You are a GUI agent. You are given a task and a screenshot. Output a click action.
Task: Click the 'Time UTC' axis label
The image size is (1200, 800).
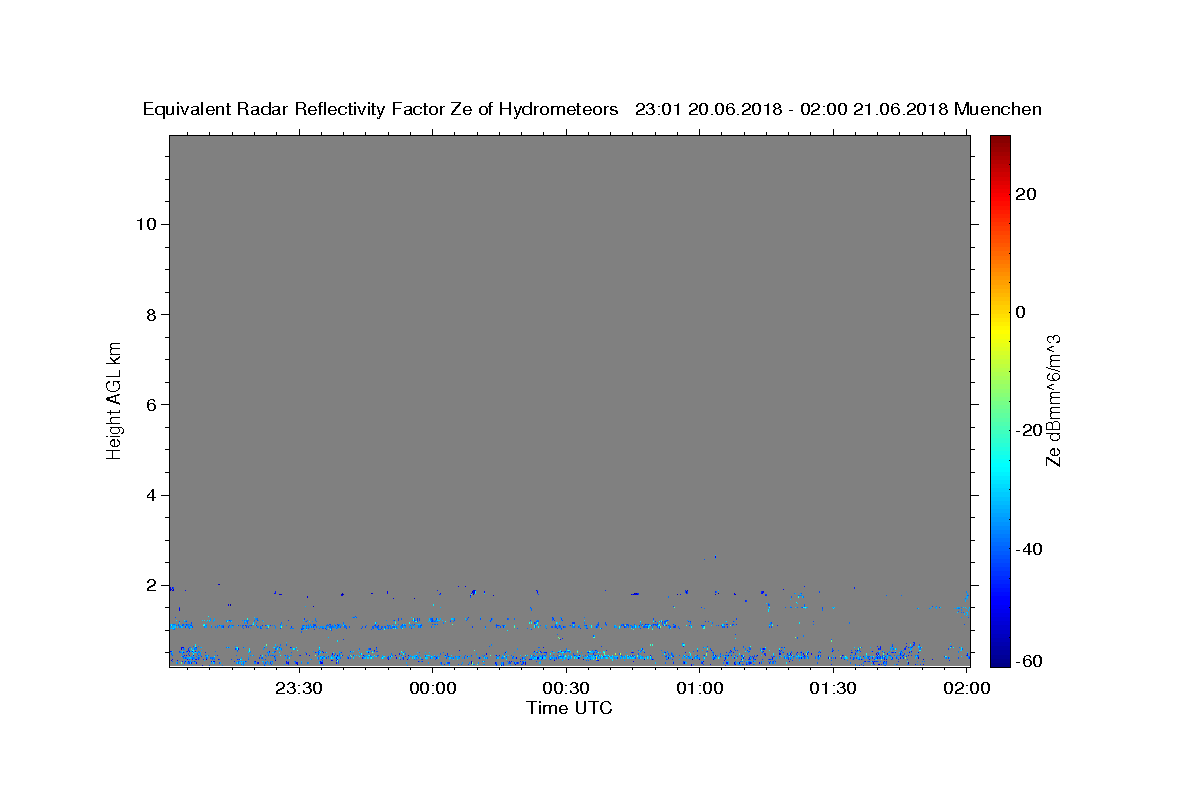pyautogui.click(x=569, y=708)
